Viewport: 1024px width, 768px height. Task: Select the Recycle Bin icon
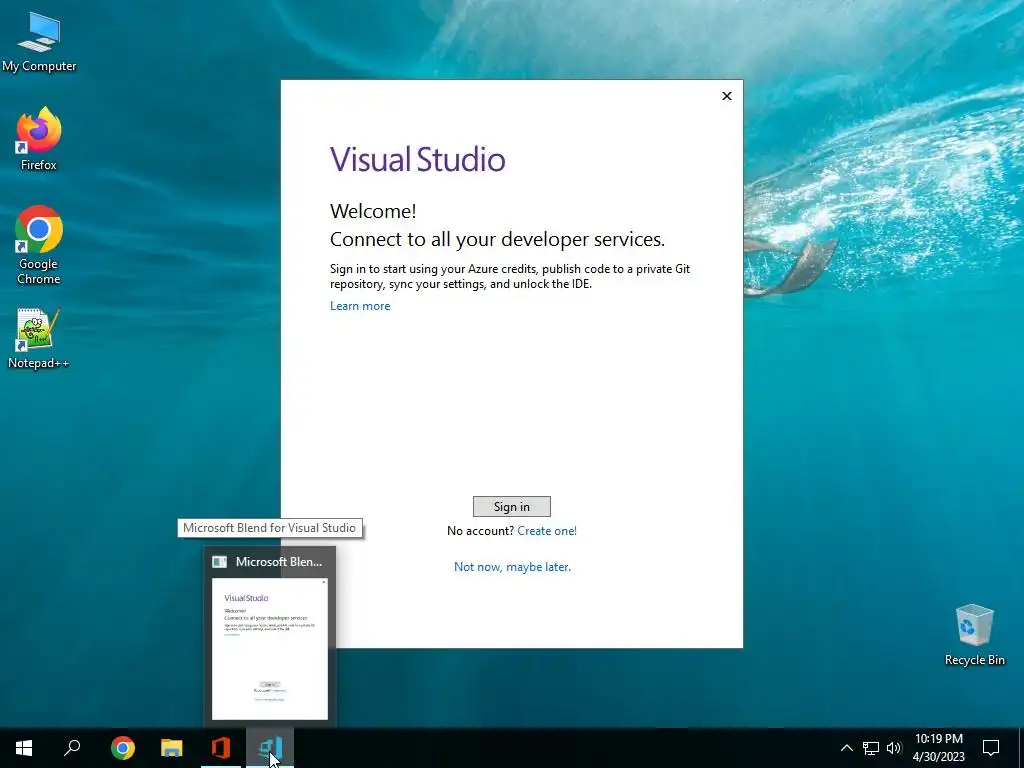(x=974, y=635)
